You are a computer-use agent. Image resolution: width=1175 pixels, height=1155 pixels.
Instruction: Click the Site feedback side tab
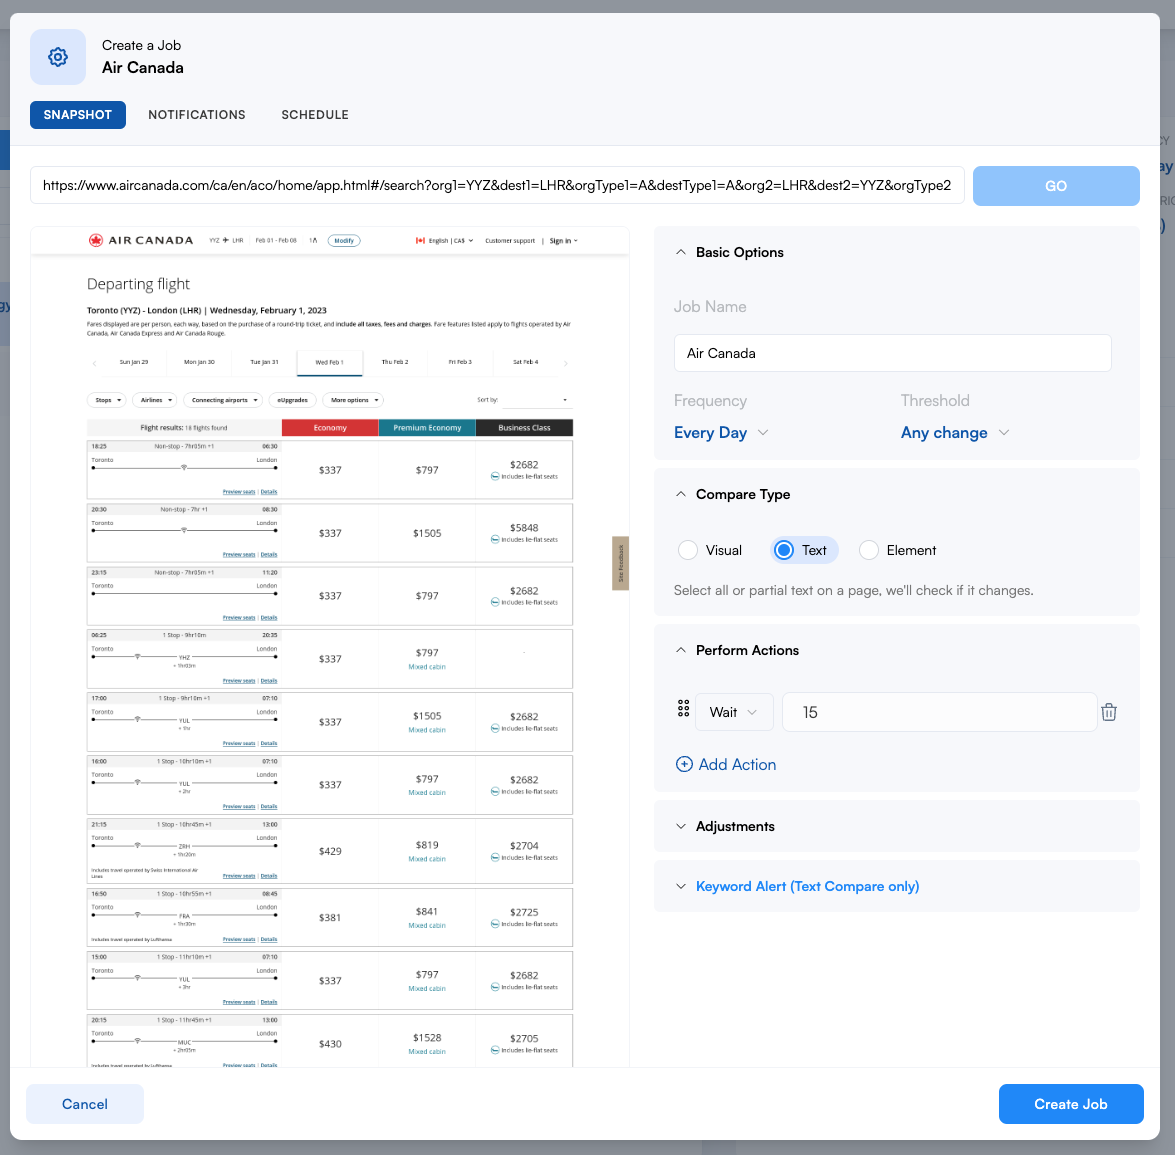pyautogui.click(x=620, y=564)
